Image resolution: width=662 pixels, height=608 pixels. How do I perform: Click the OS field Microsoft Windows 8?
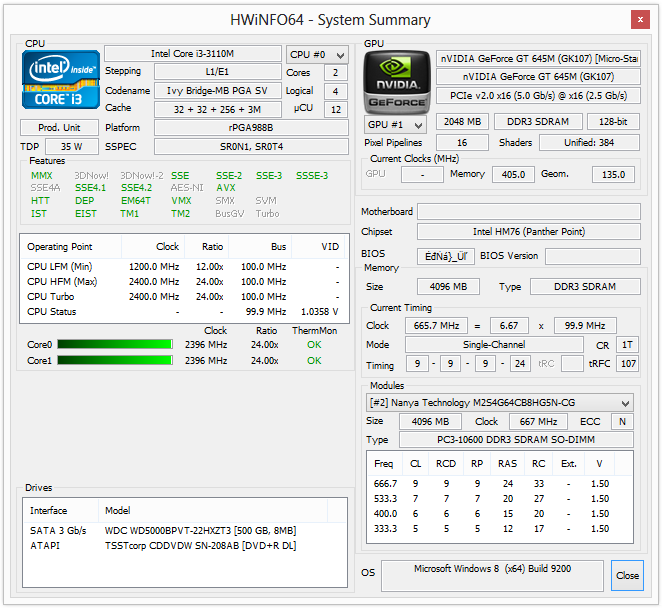pos(492,576)
